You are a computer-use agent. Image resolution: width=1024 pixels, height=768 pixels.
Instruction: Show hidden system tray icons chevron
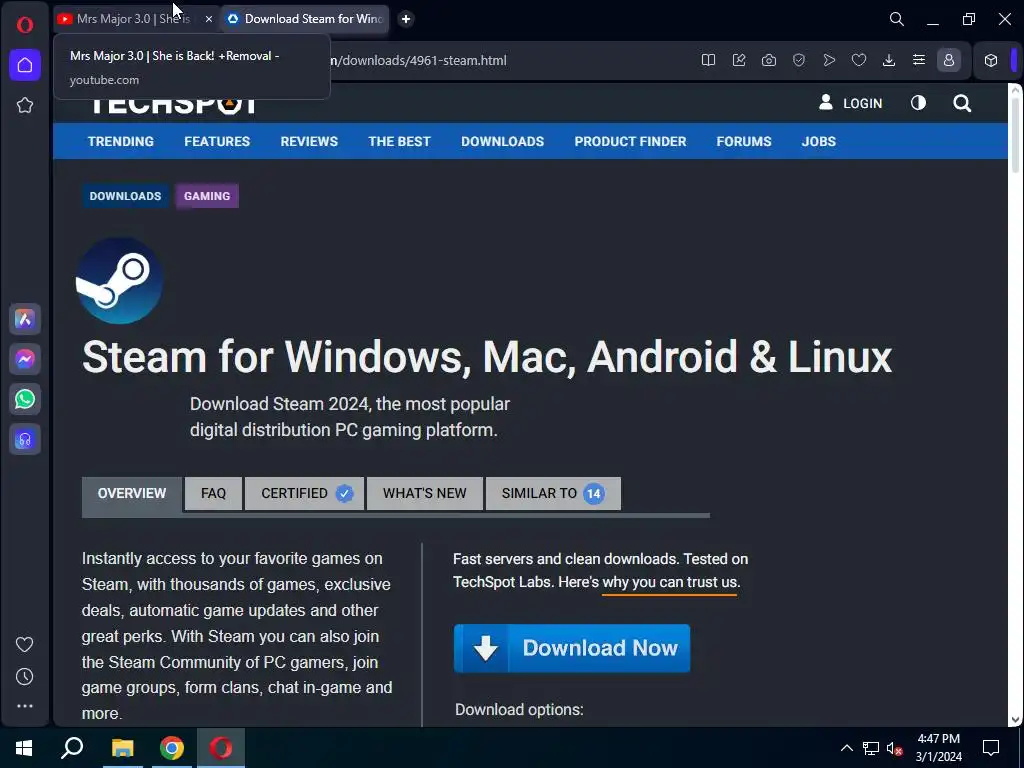[846, 748]
